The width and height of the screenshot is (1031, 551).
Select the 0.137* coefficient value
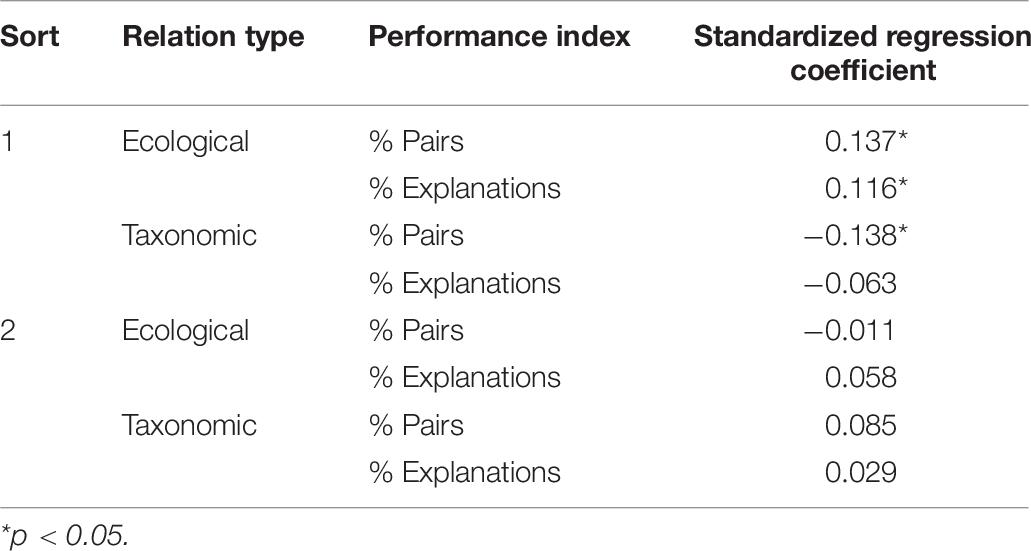pyautogui.click(x=867, y=141)
